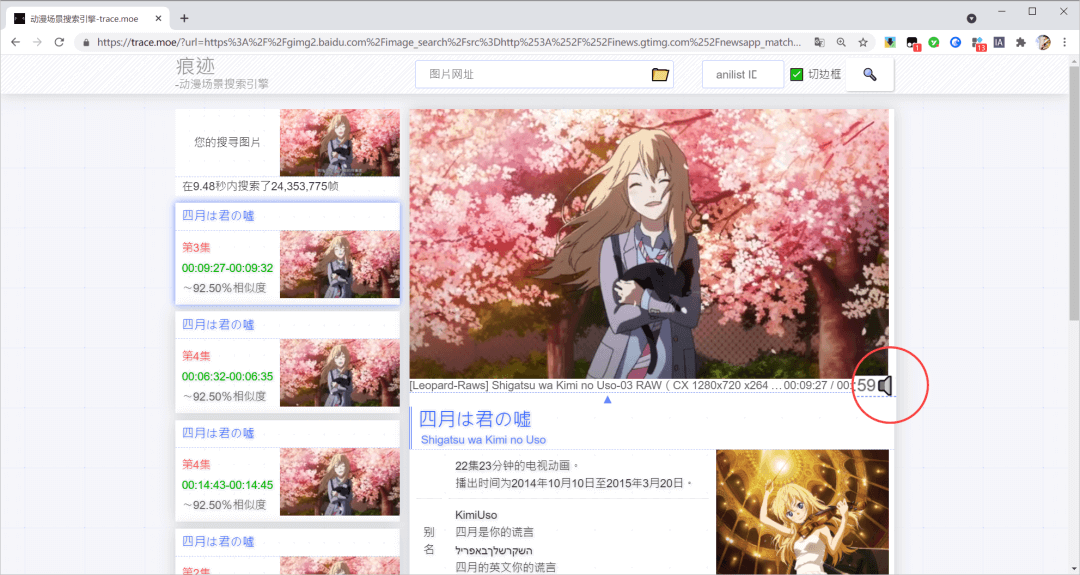Viewport: 1080px width, 575px height.
Task: Select result 第4集 00:14:43-00:14:45
Action: coord(287,470)
